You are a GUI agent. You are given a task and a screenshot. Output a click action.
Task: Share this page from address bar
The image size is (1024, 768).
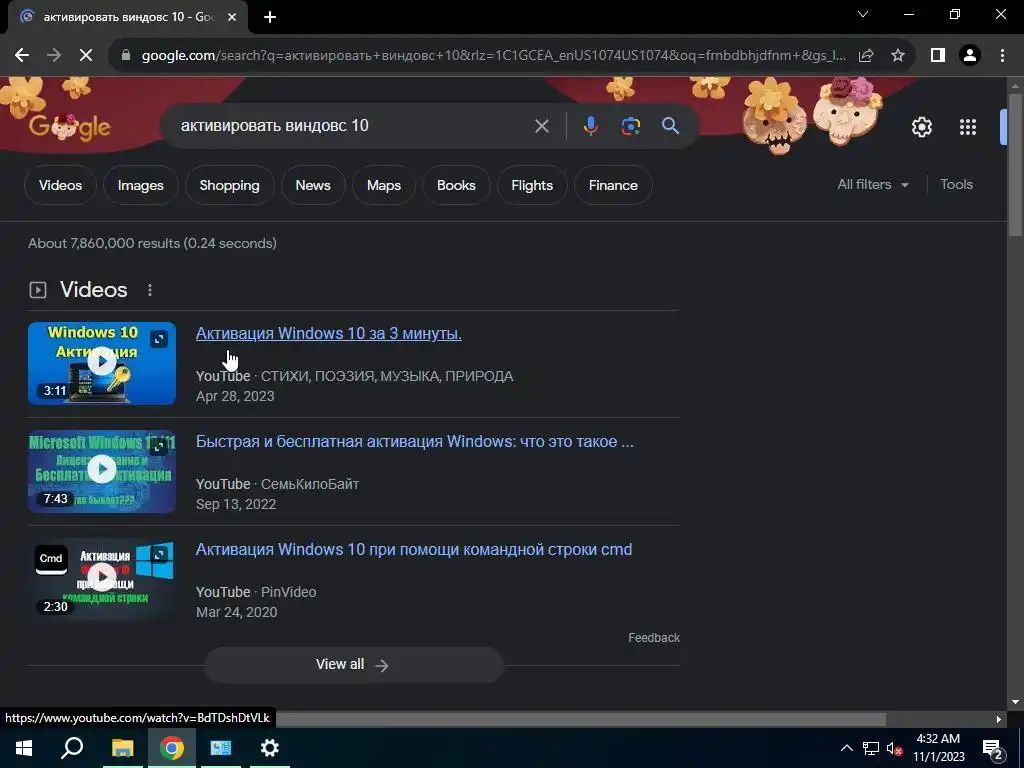[866, 56]
